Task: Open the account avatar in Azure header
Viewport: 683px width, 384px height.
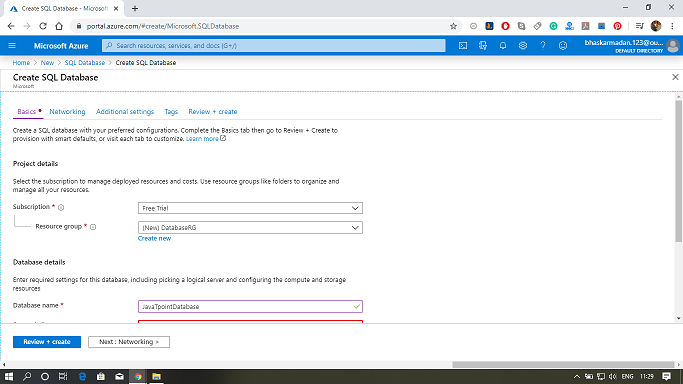Action: [x=673, y=46]
